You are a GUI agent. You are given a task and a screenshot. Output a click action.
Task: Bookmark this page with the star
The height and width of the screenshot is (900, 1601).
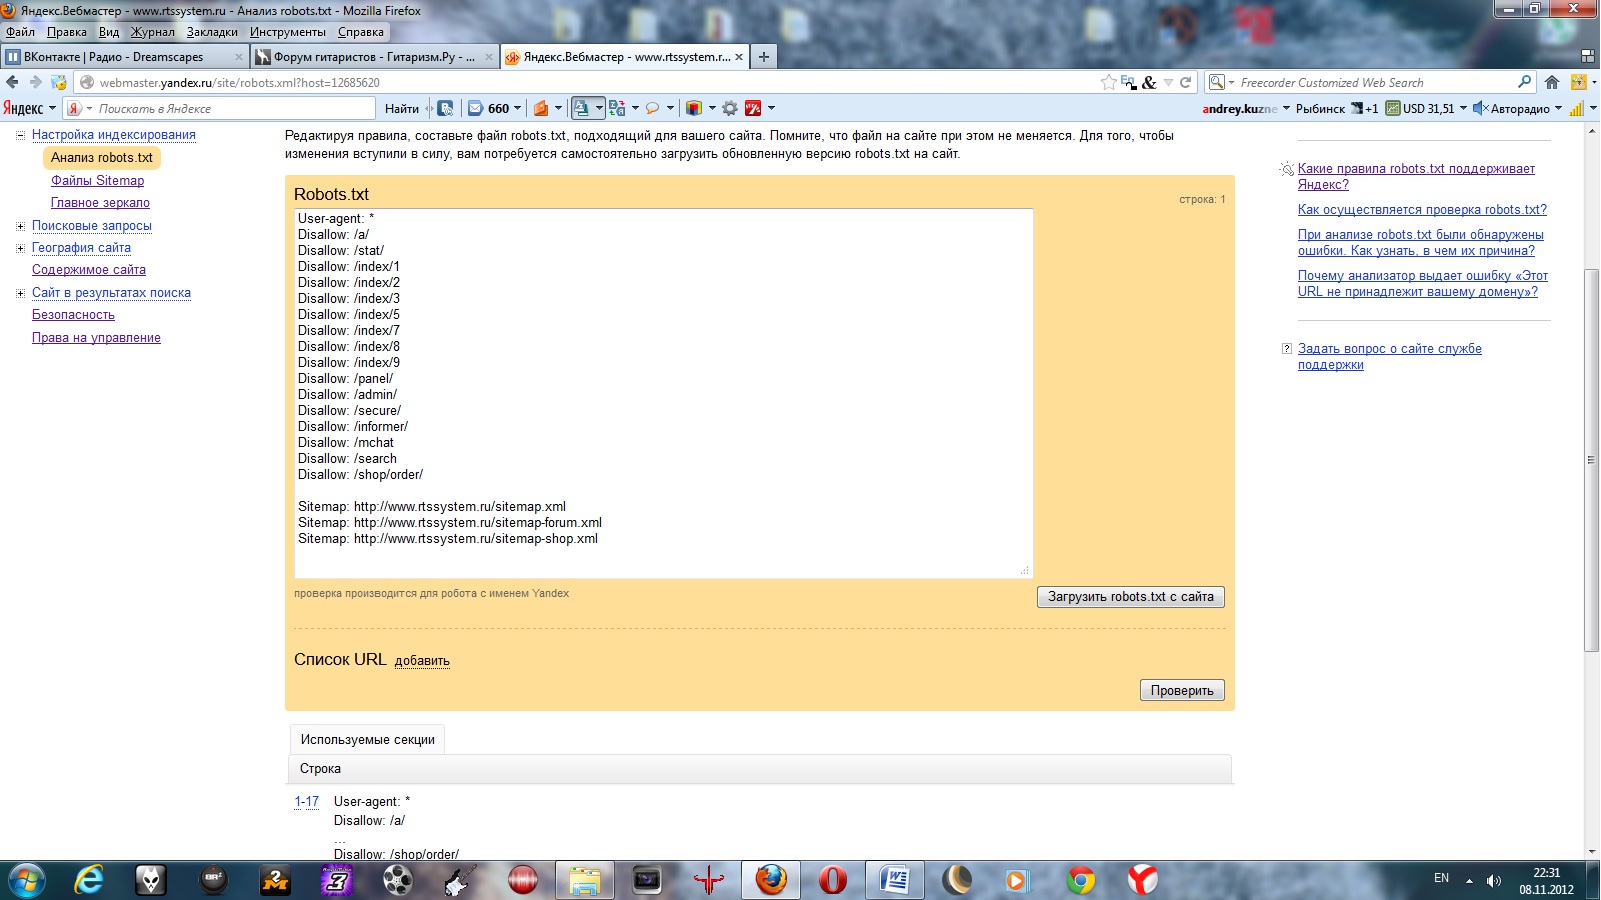click(x=1108, y=83)
